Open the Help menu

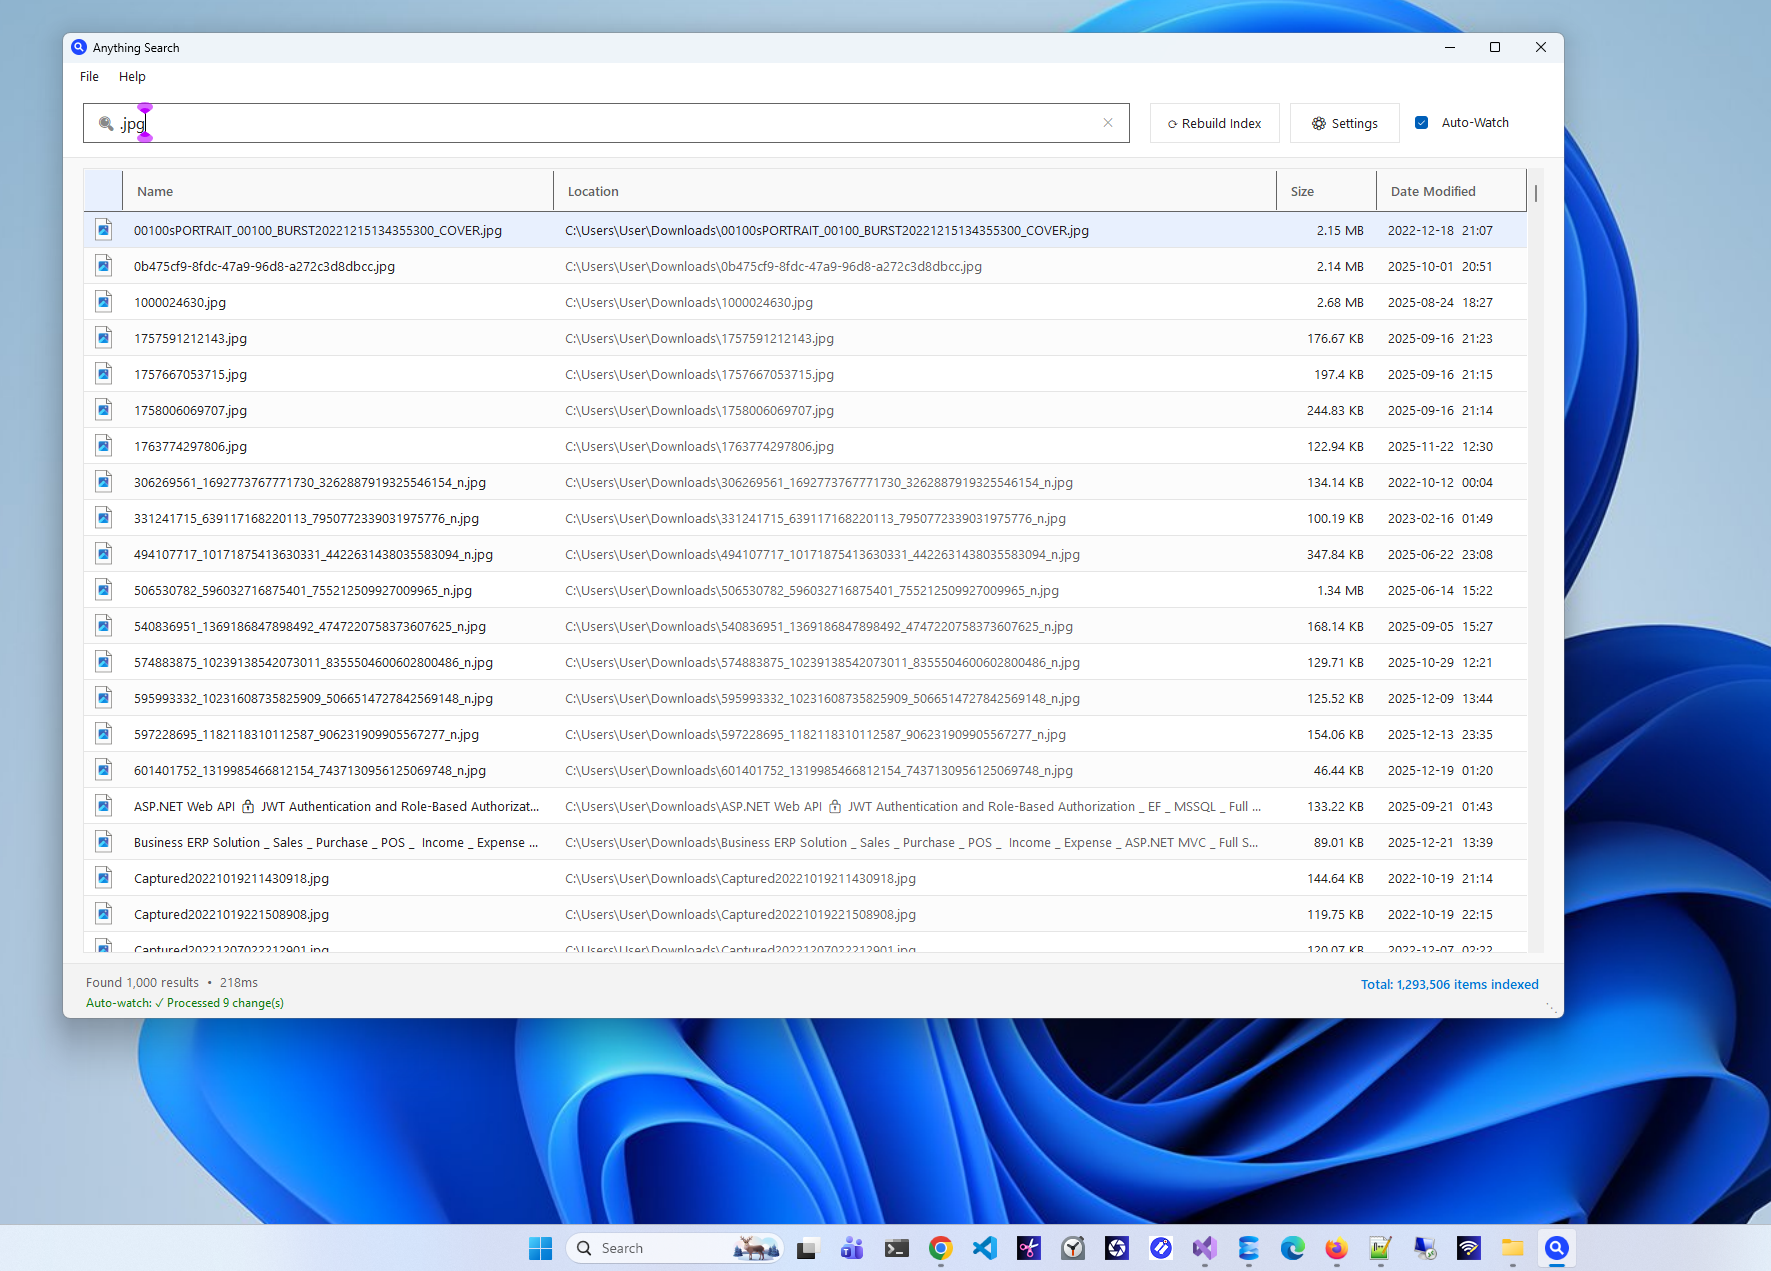131,76
